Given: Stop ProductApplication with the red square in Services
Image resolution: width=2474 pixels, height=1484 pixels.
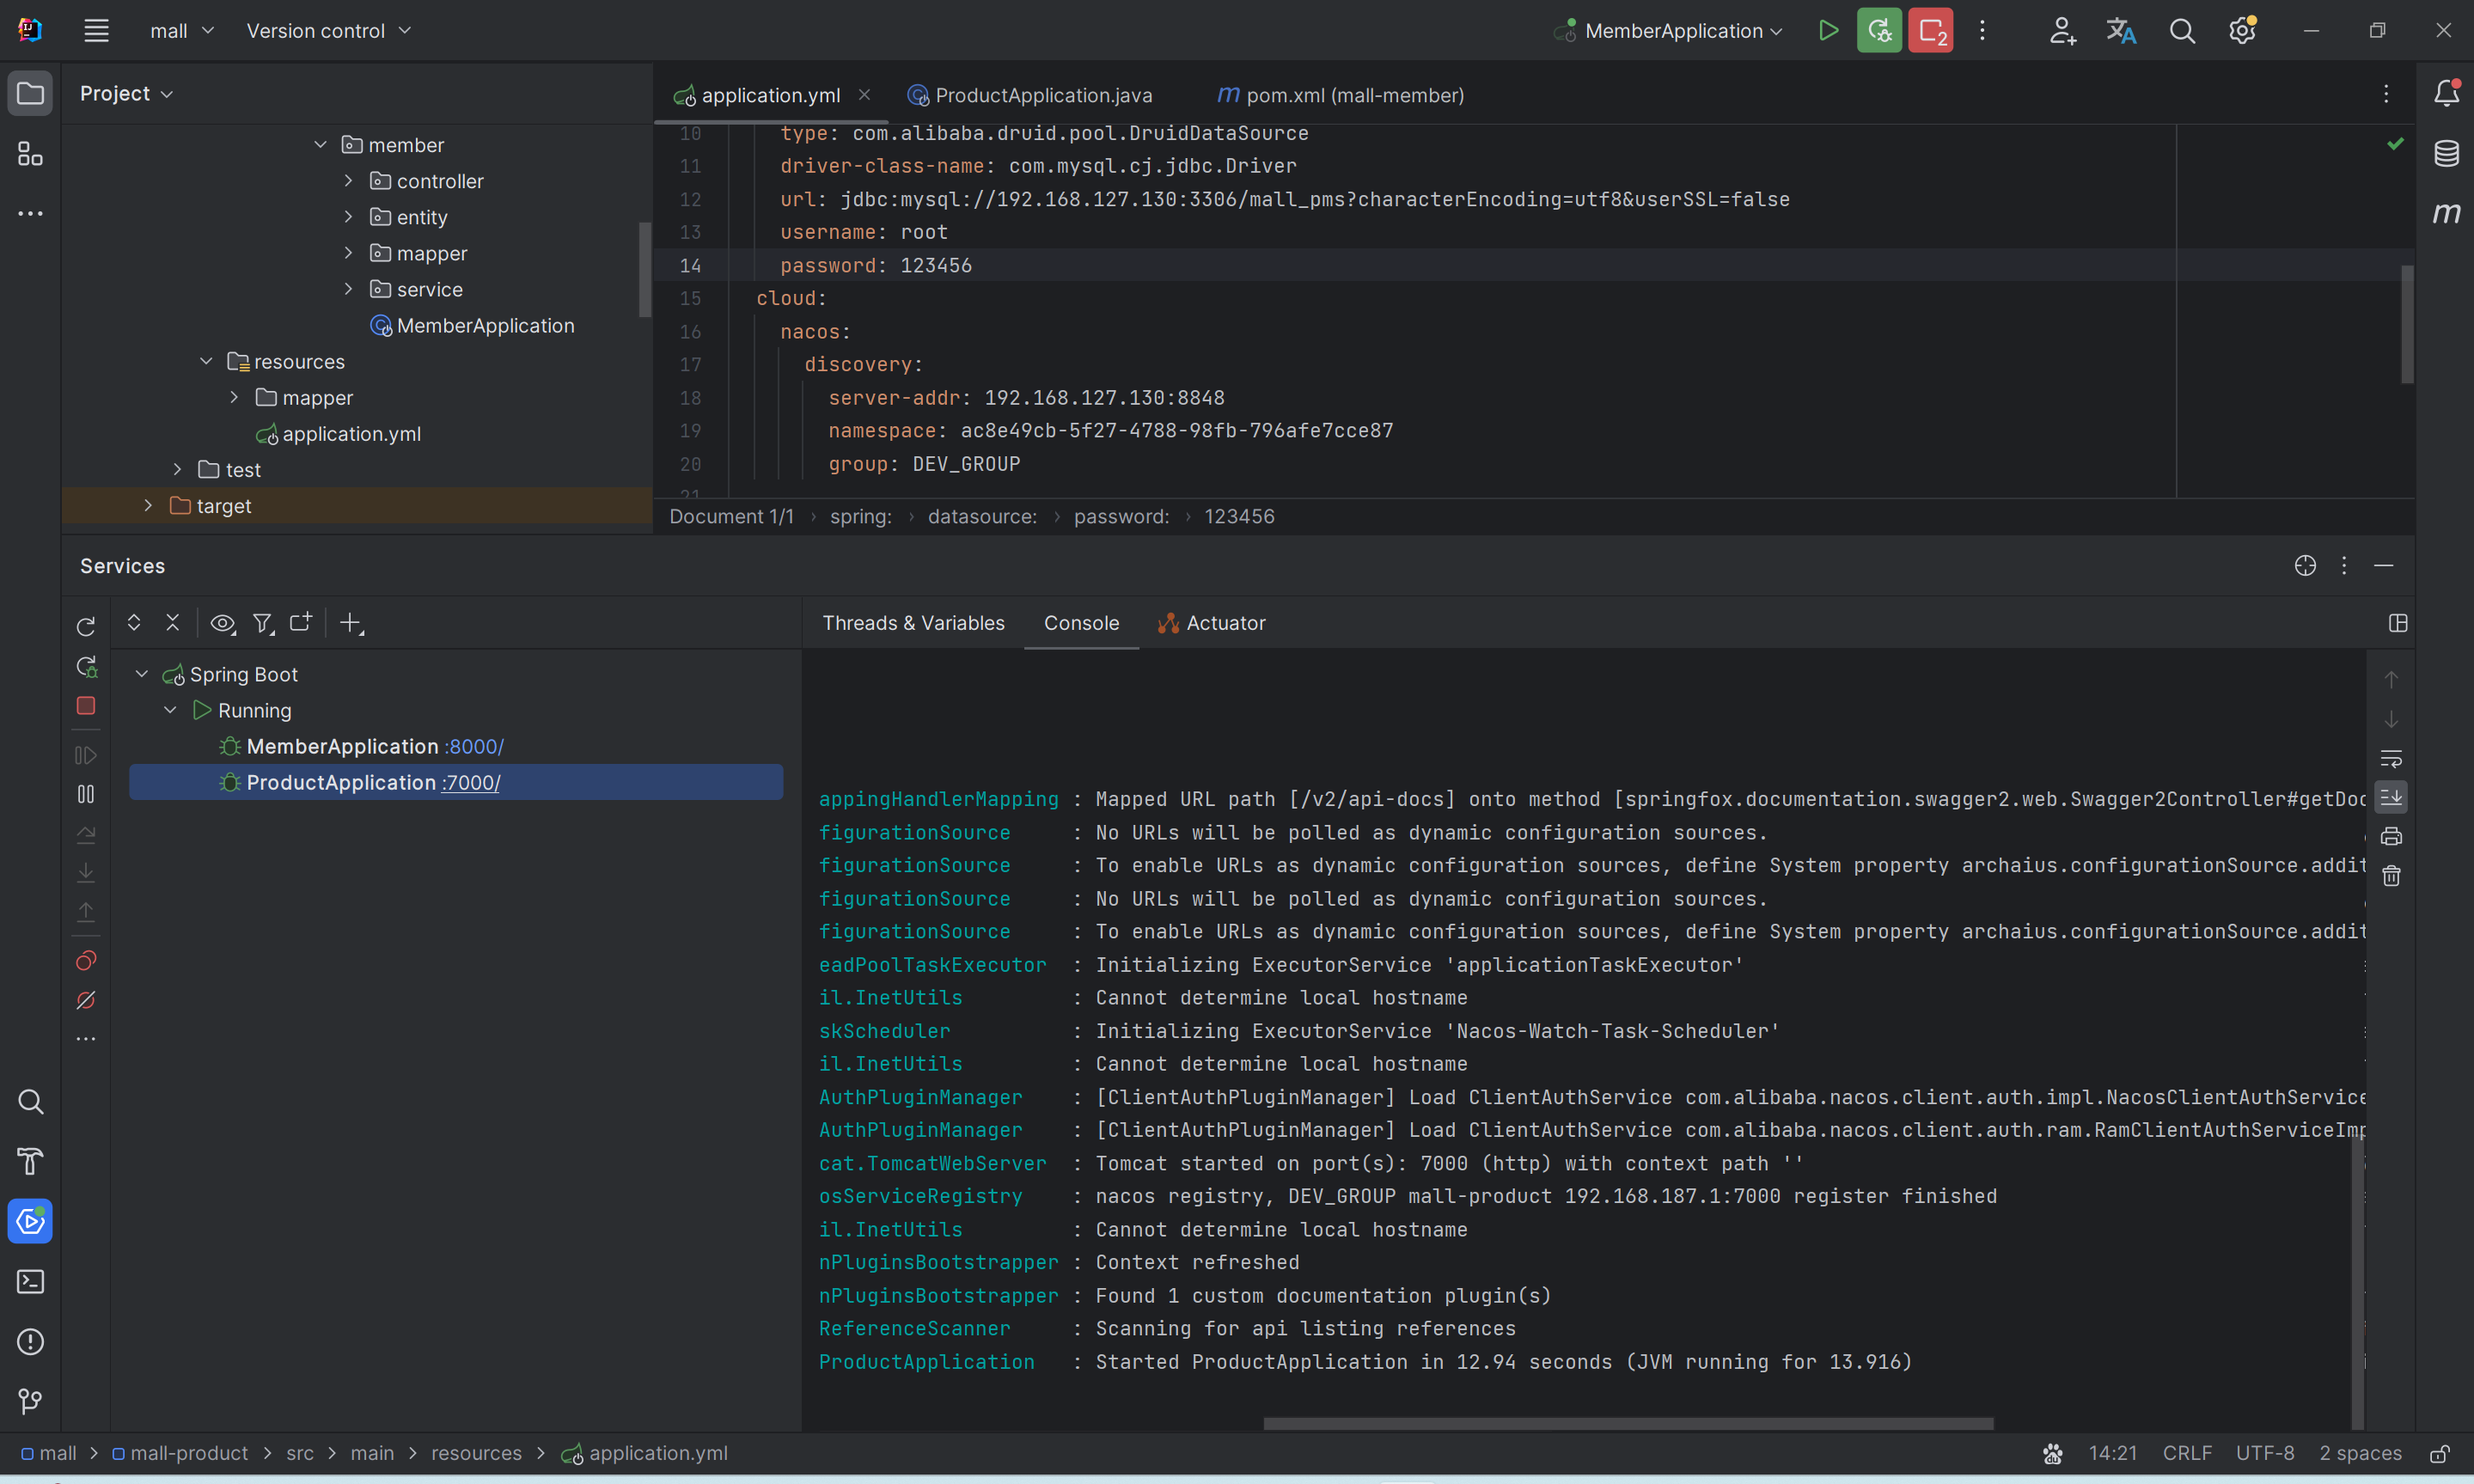Looking at the screenshot, I should tap(86, 706).
